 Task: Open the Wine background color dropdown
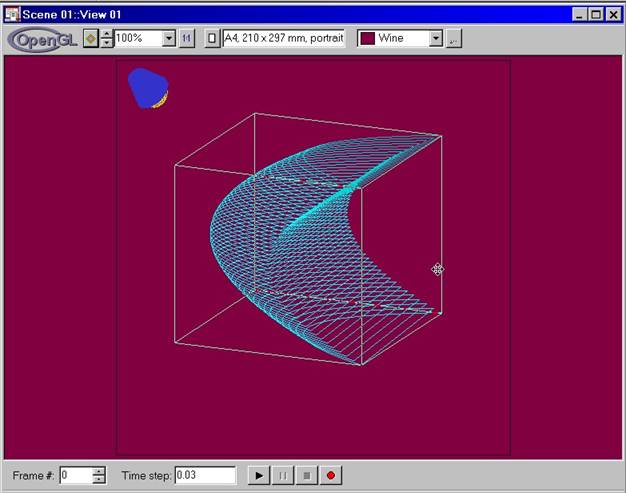(x=435, y=38)
